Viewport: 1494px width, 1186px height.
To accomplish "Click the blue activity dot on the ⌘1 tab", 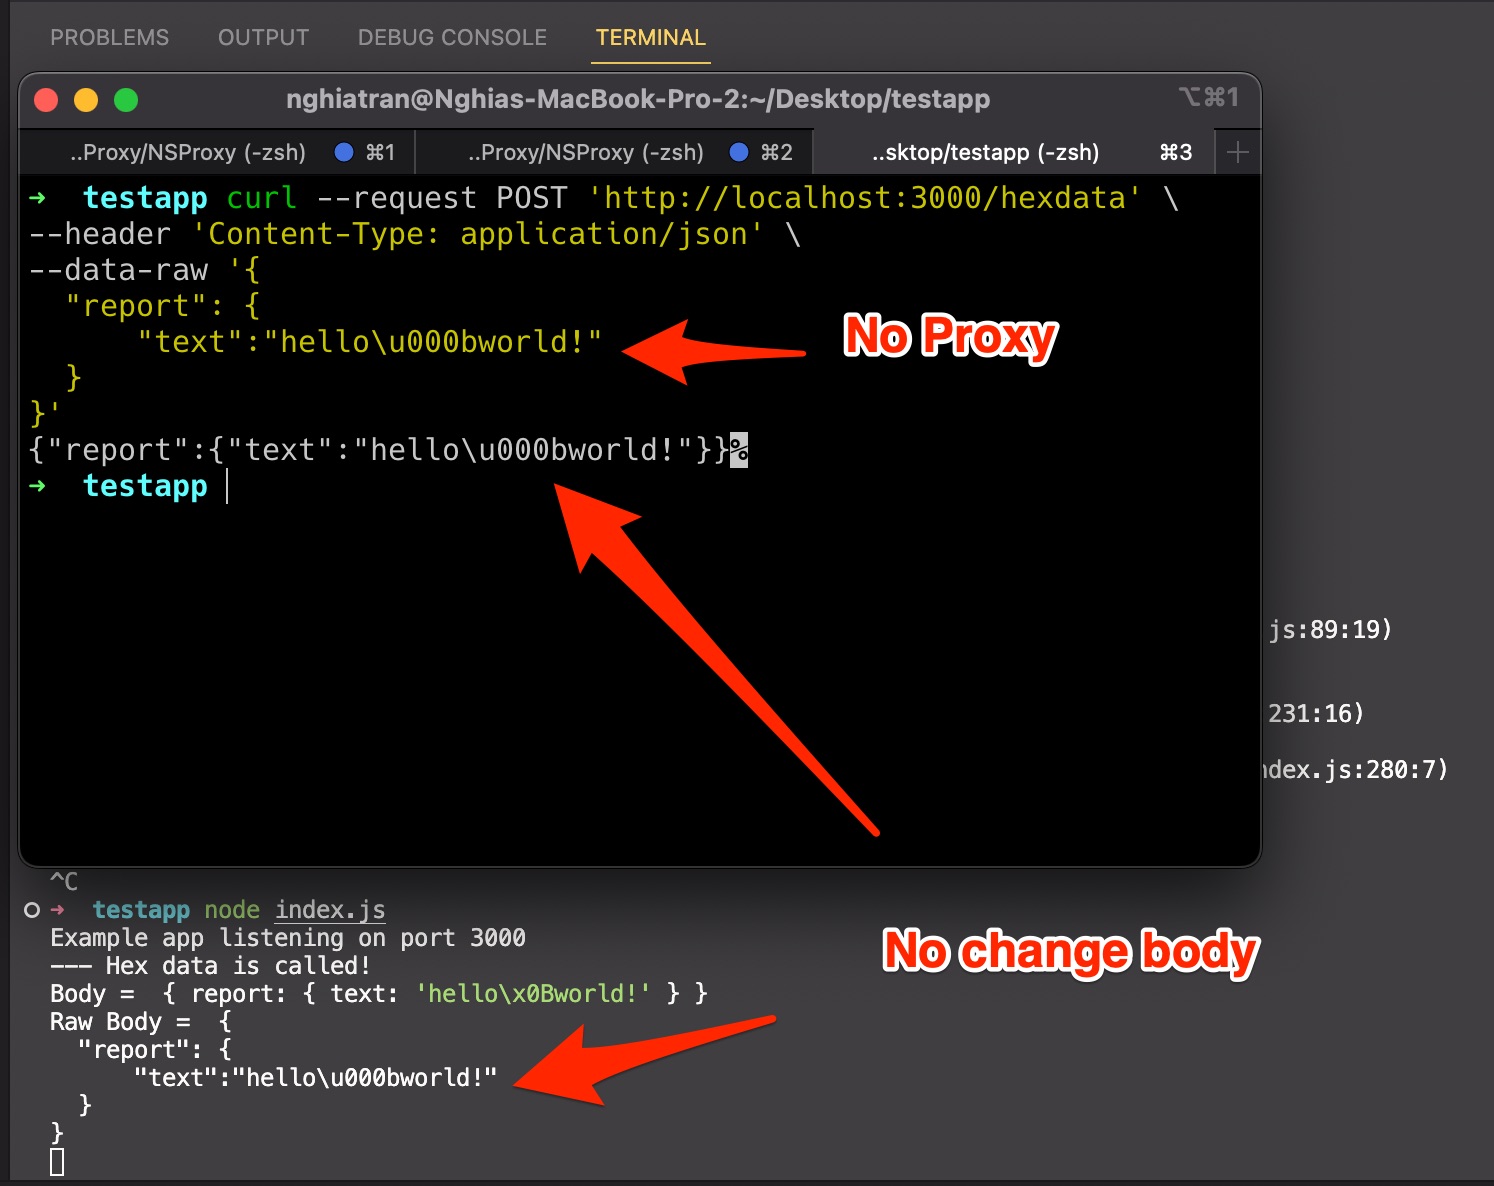I will click(343, 152).
